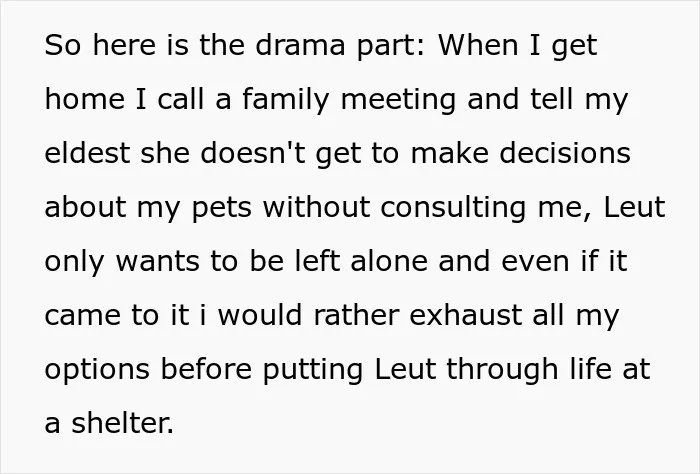700x474 pixels.
Task: Click the word "shelter." on last line
Action: [x=123, y=423]
